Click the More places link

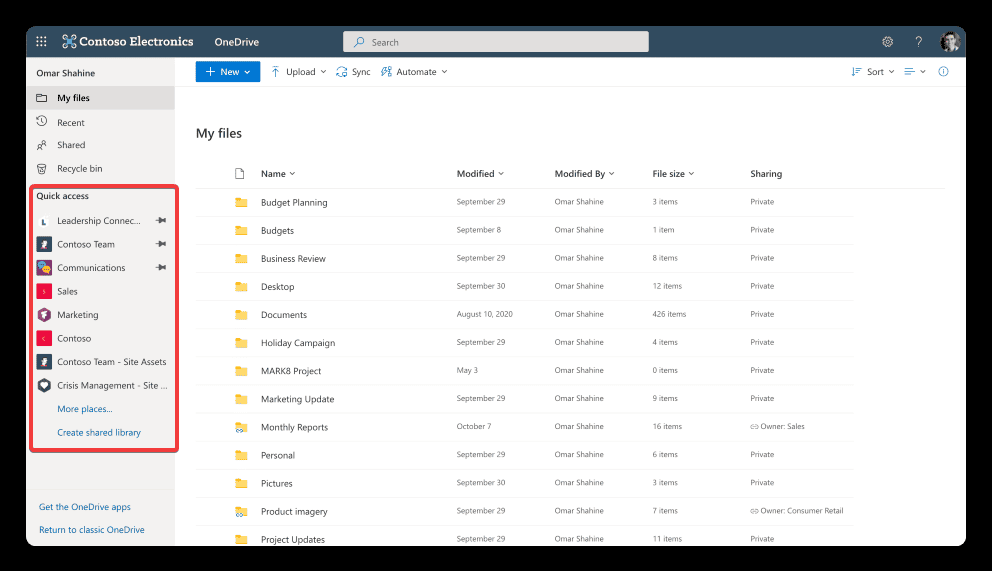tap(85, 409)
